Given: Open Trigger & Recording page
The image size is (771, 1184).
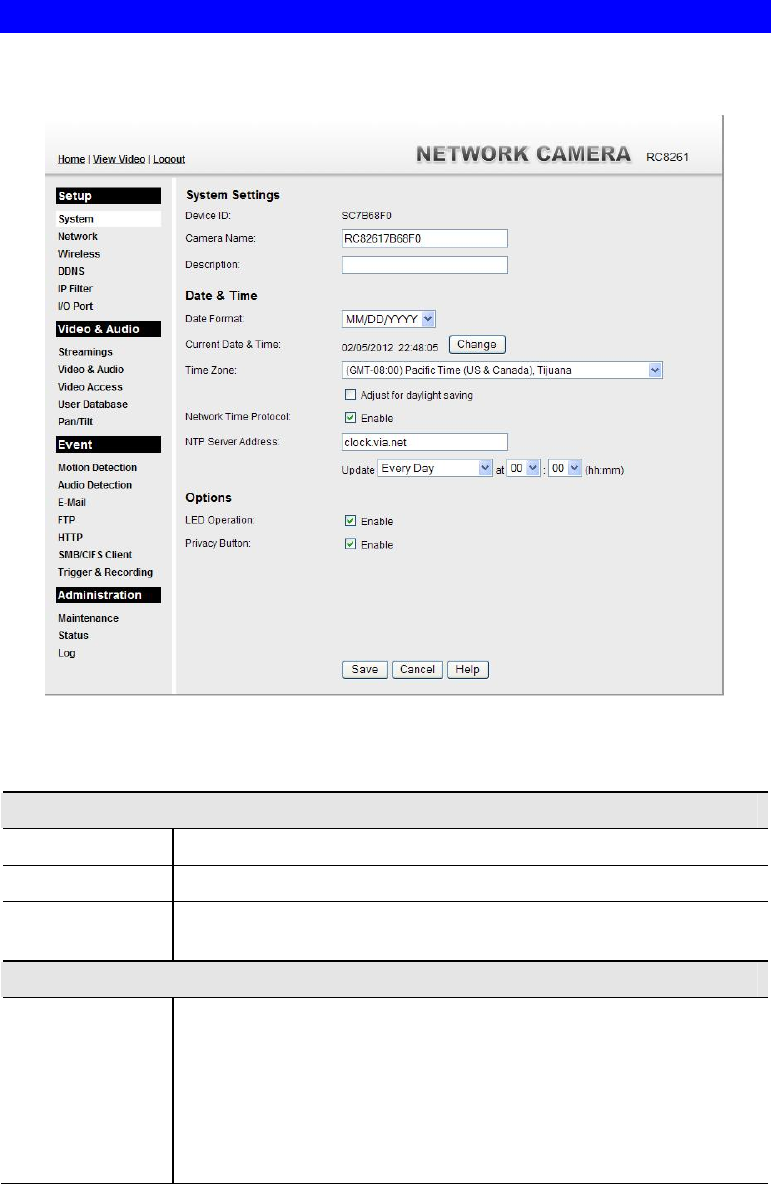Looking at the screenshot, I should pos(105,572).
